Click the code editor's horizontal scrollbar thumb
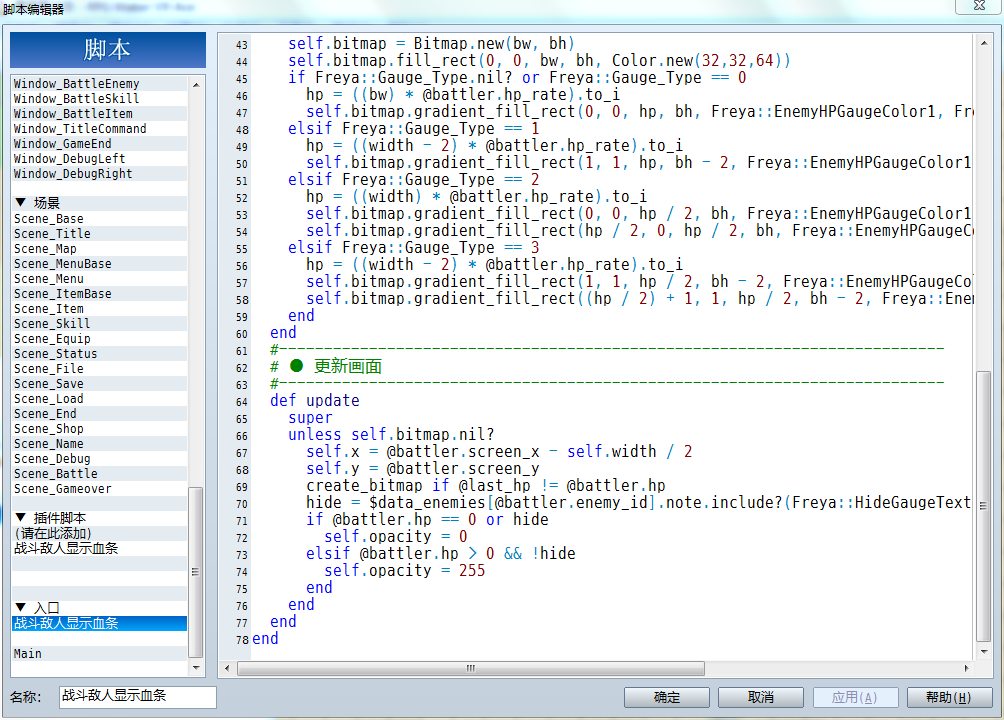Viewport: 1004px width, 720px height. click(x=471, y=668)
